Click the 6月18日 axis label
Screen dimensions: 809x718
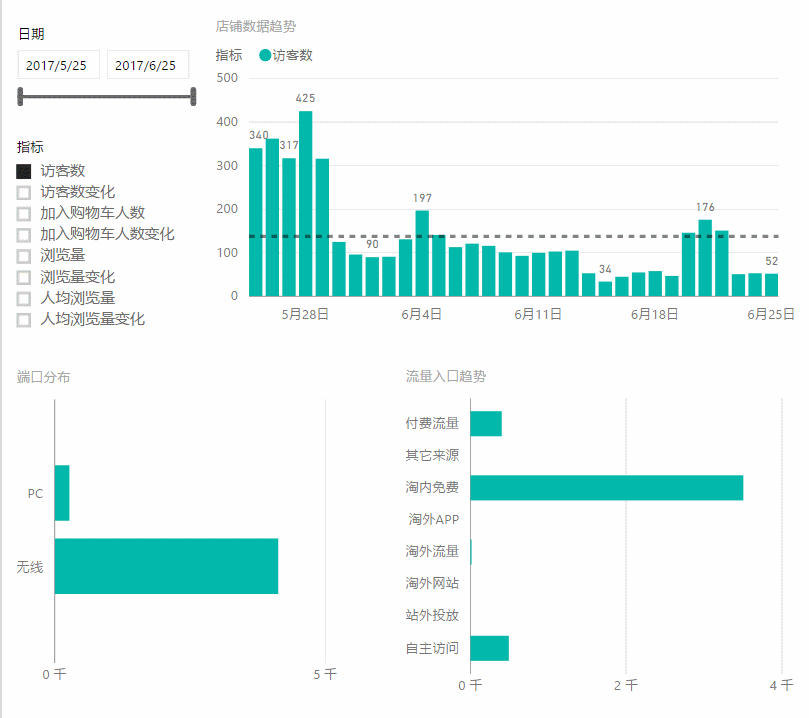pyautogui.click(x=654, y=314)
